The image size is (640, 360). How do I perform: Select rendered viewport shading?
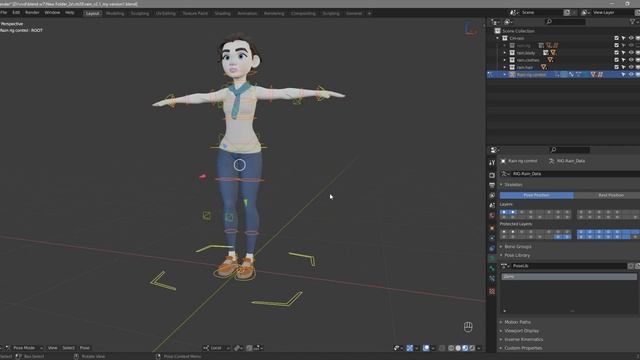[472, 348]
